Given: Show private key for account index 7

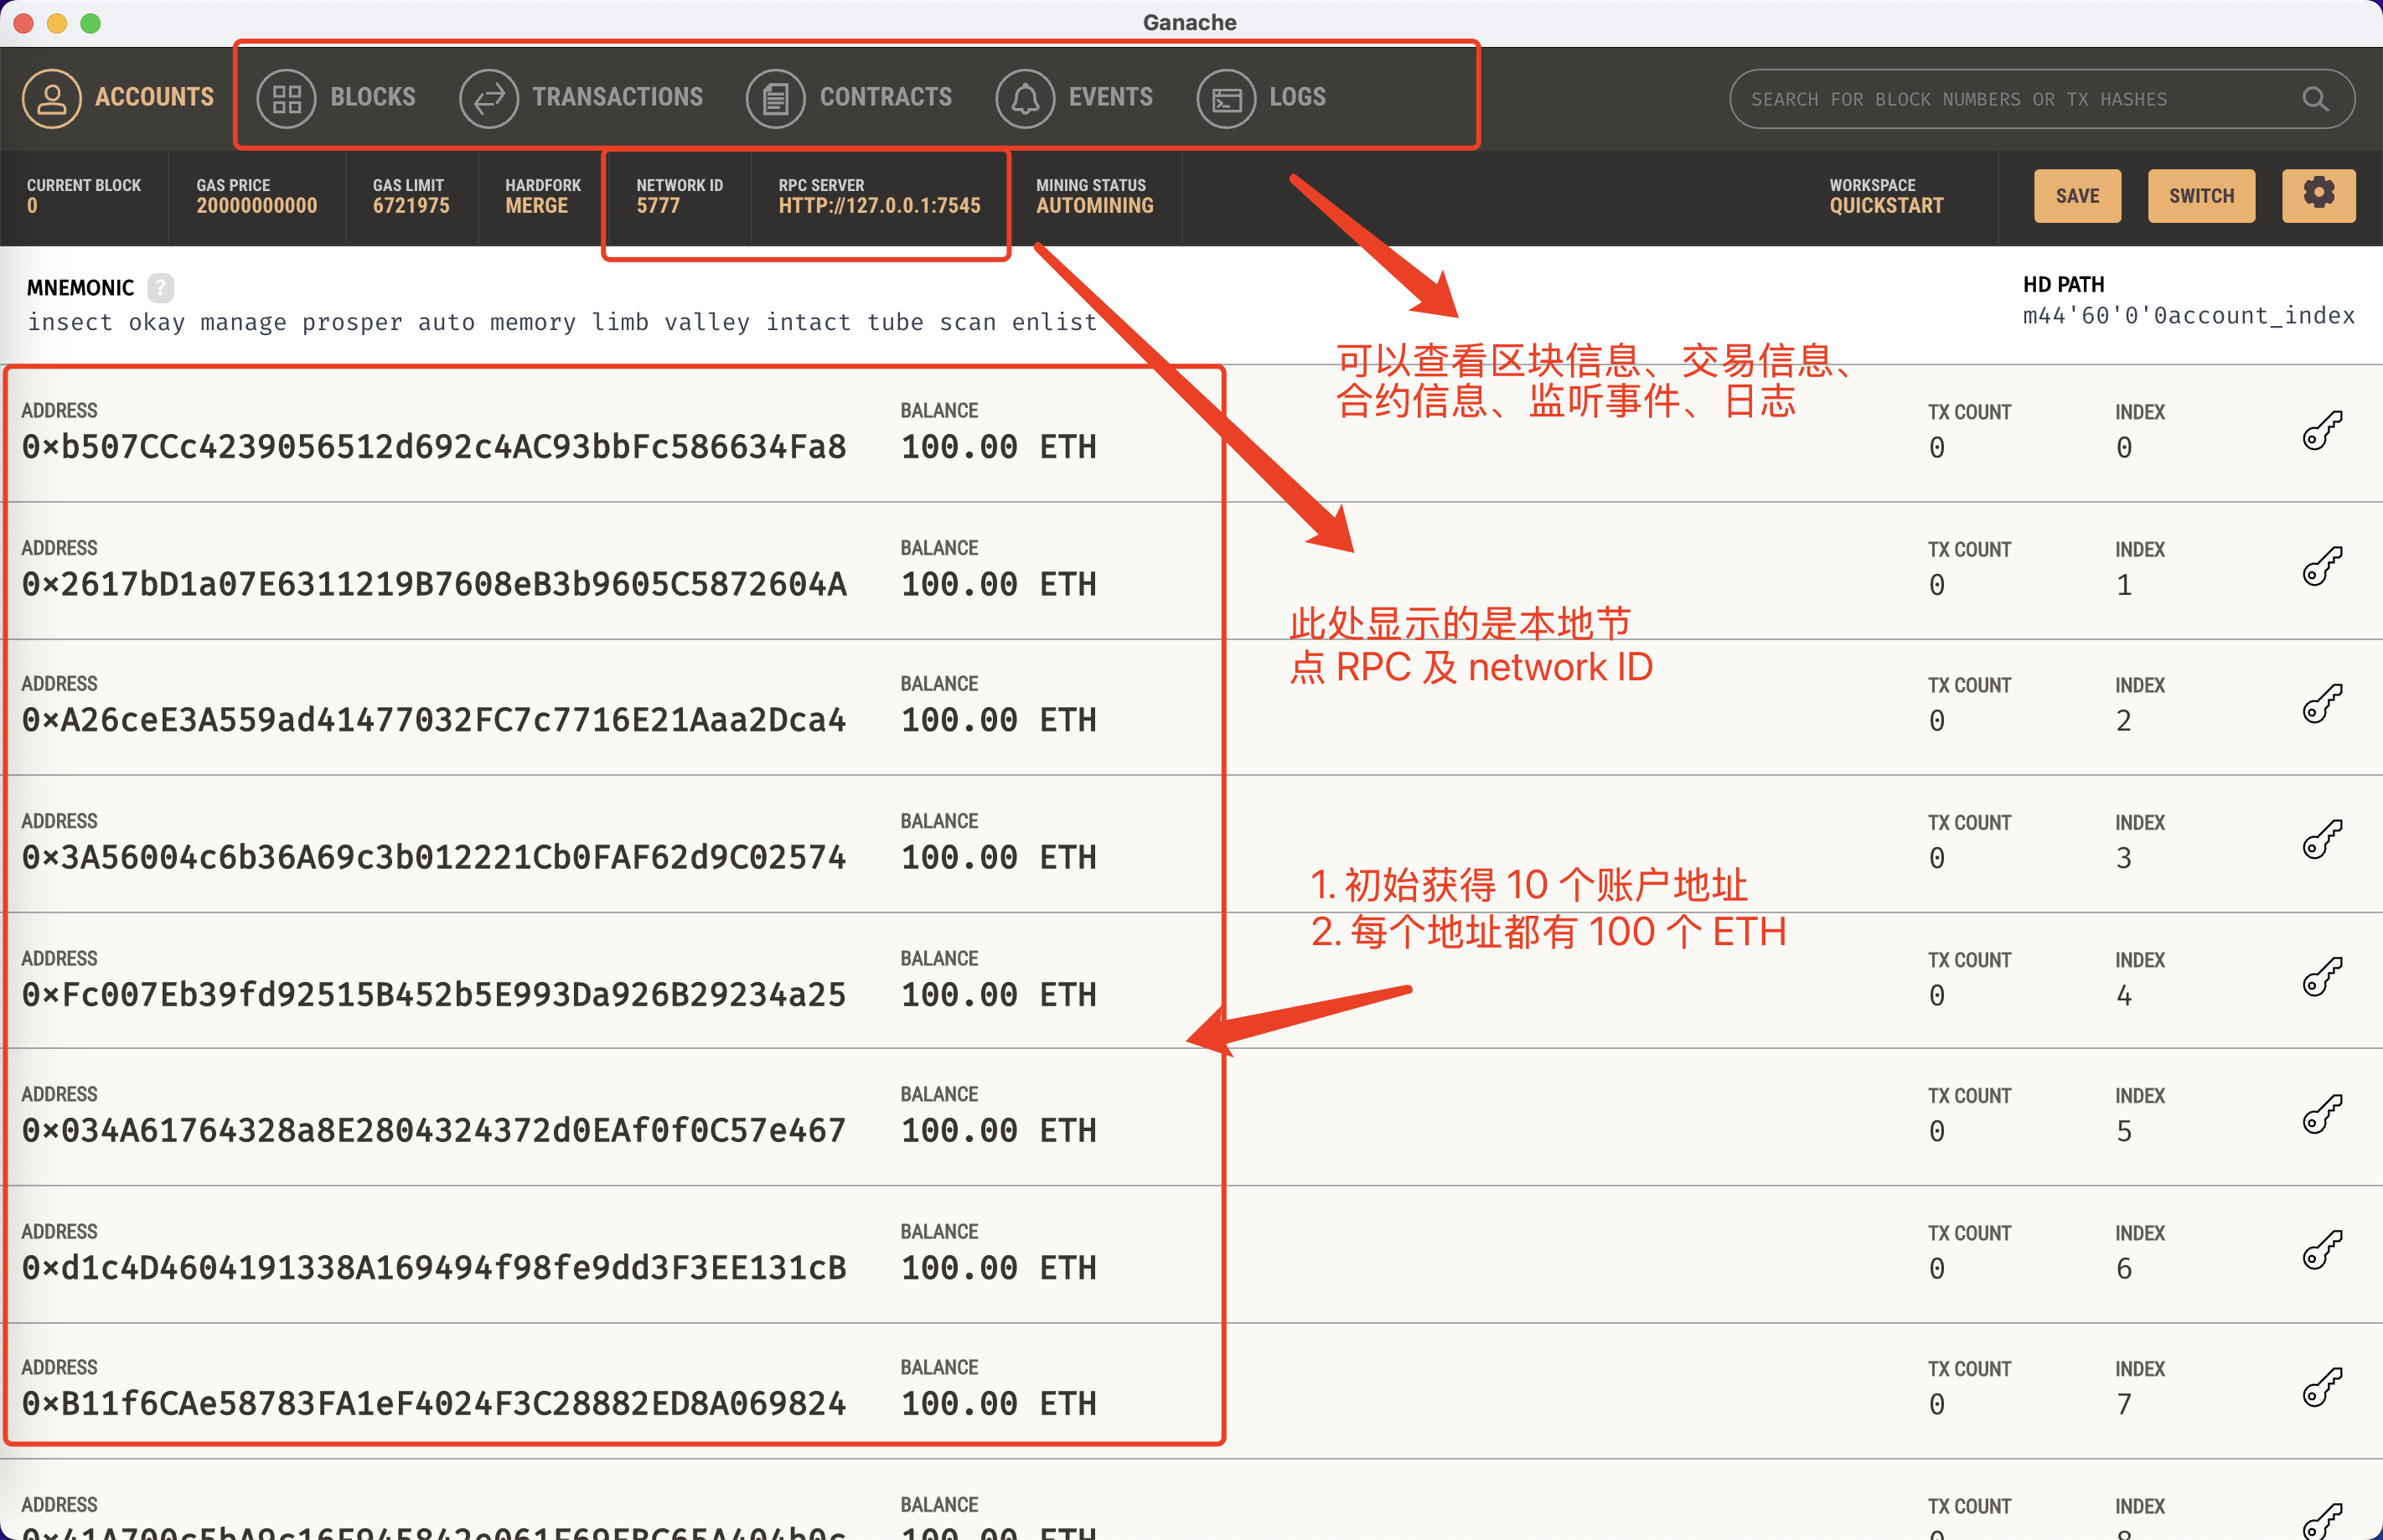Looking at the screenshot, I should (2322, 1387).
